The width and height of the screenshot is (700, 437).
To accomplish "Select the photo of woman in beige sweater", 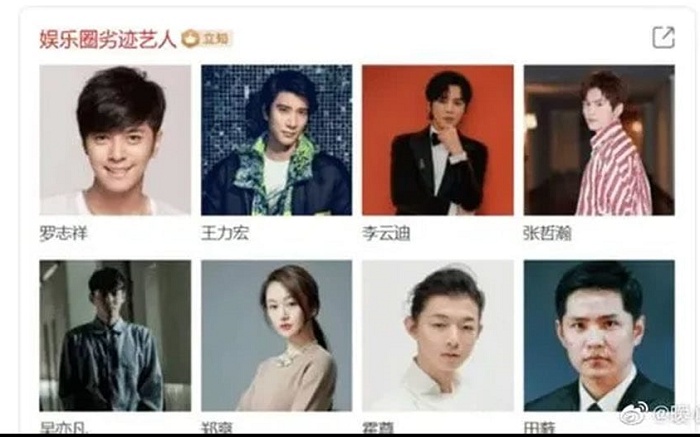I will (276, 336).
